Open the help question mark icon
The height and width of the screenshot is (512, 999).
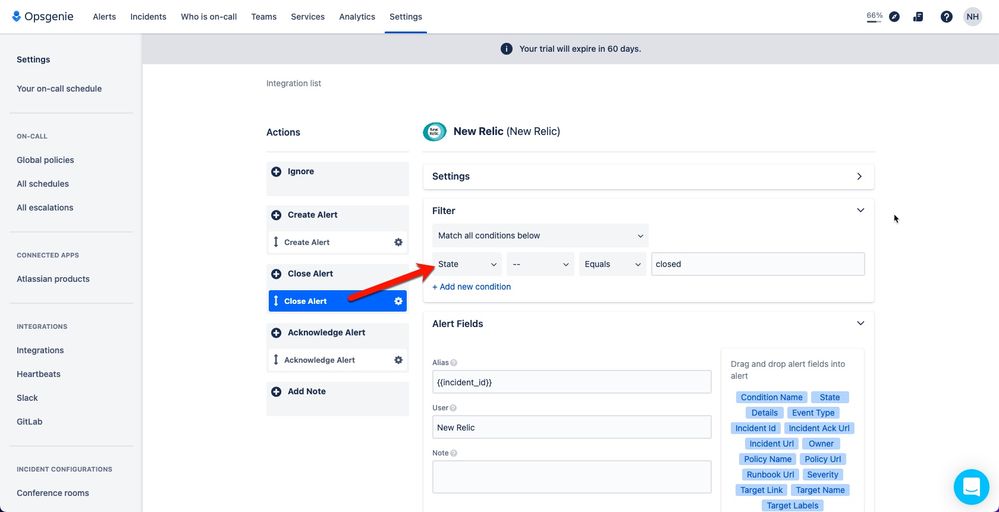pos(946,17)
